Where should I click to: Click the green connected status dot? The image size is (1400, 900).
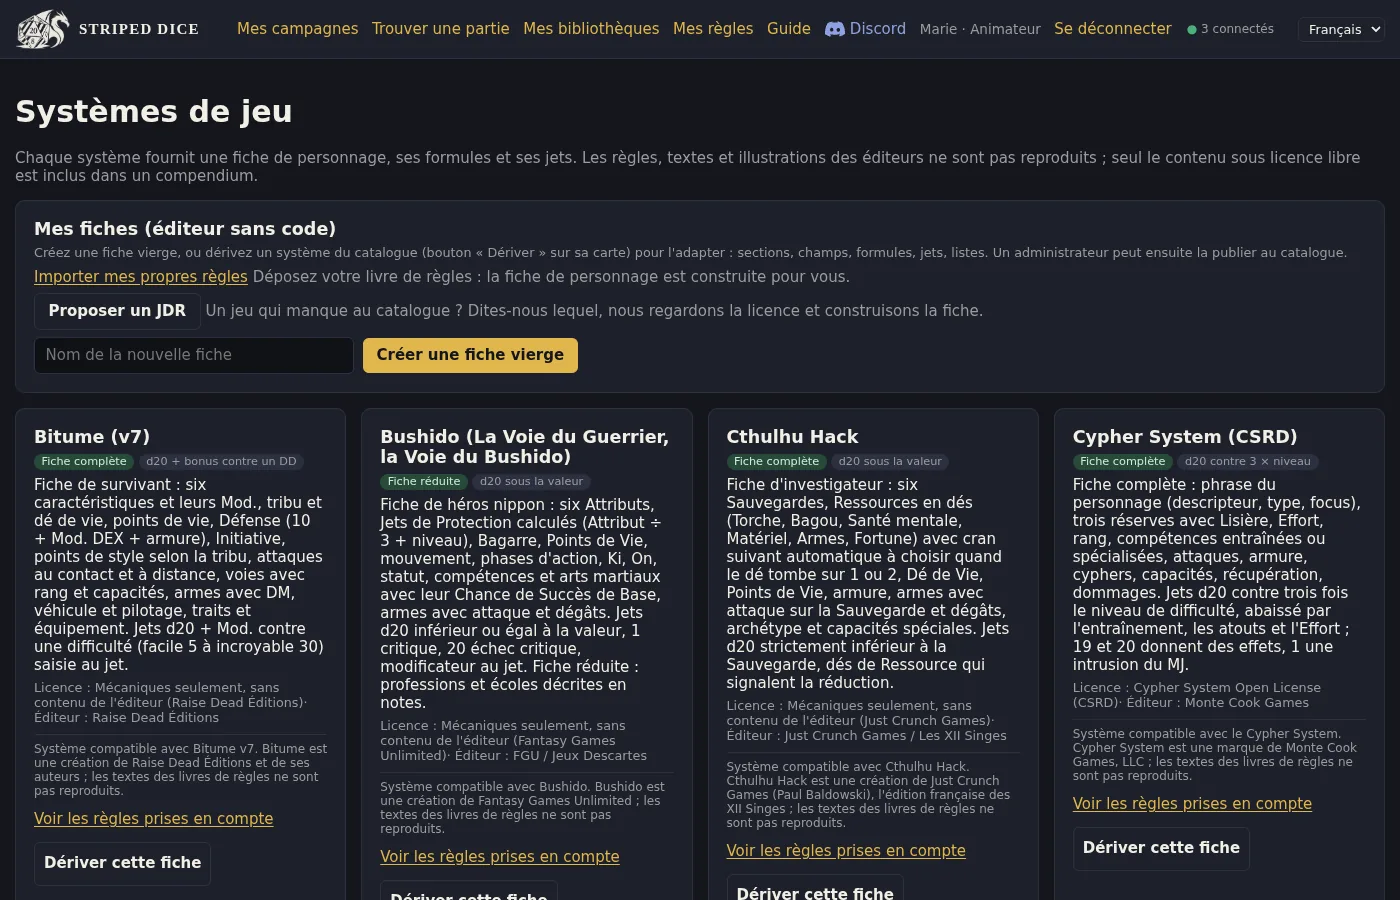click(x=1192, y=30)
